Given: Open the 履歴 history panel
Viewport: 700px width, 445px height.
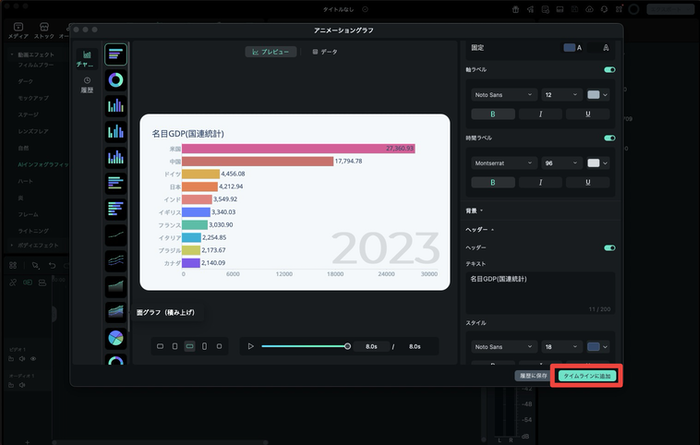Looking at the screenshot, I should pyautogui.click(x=86, y=84).
